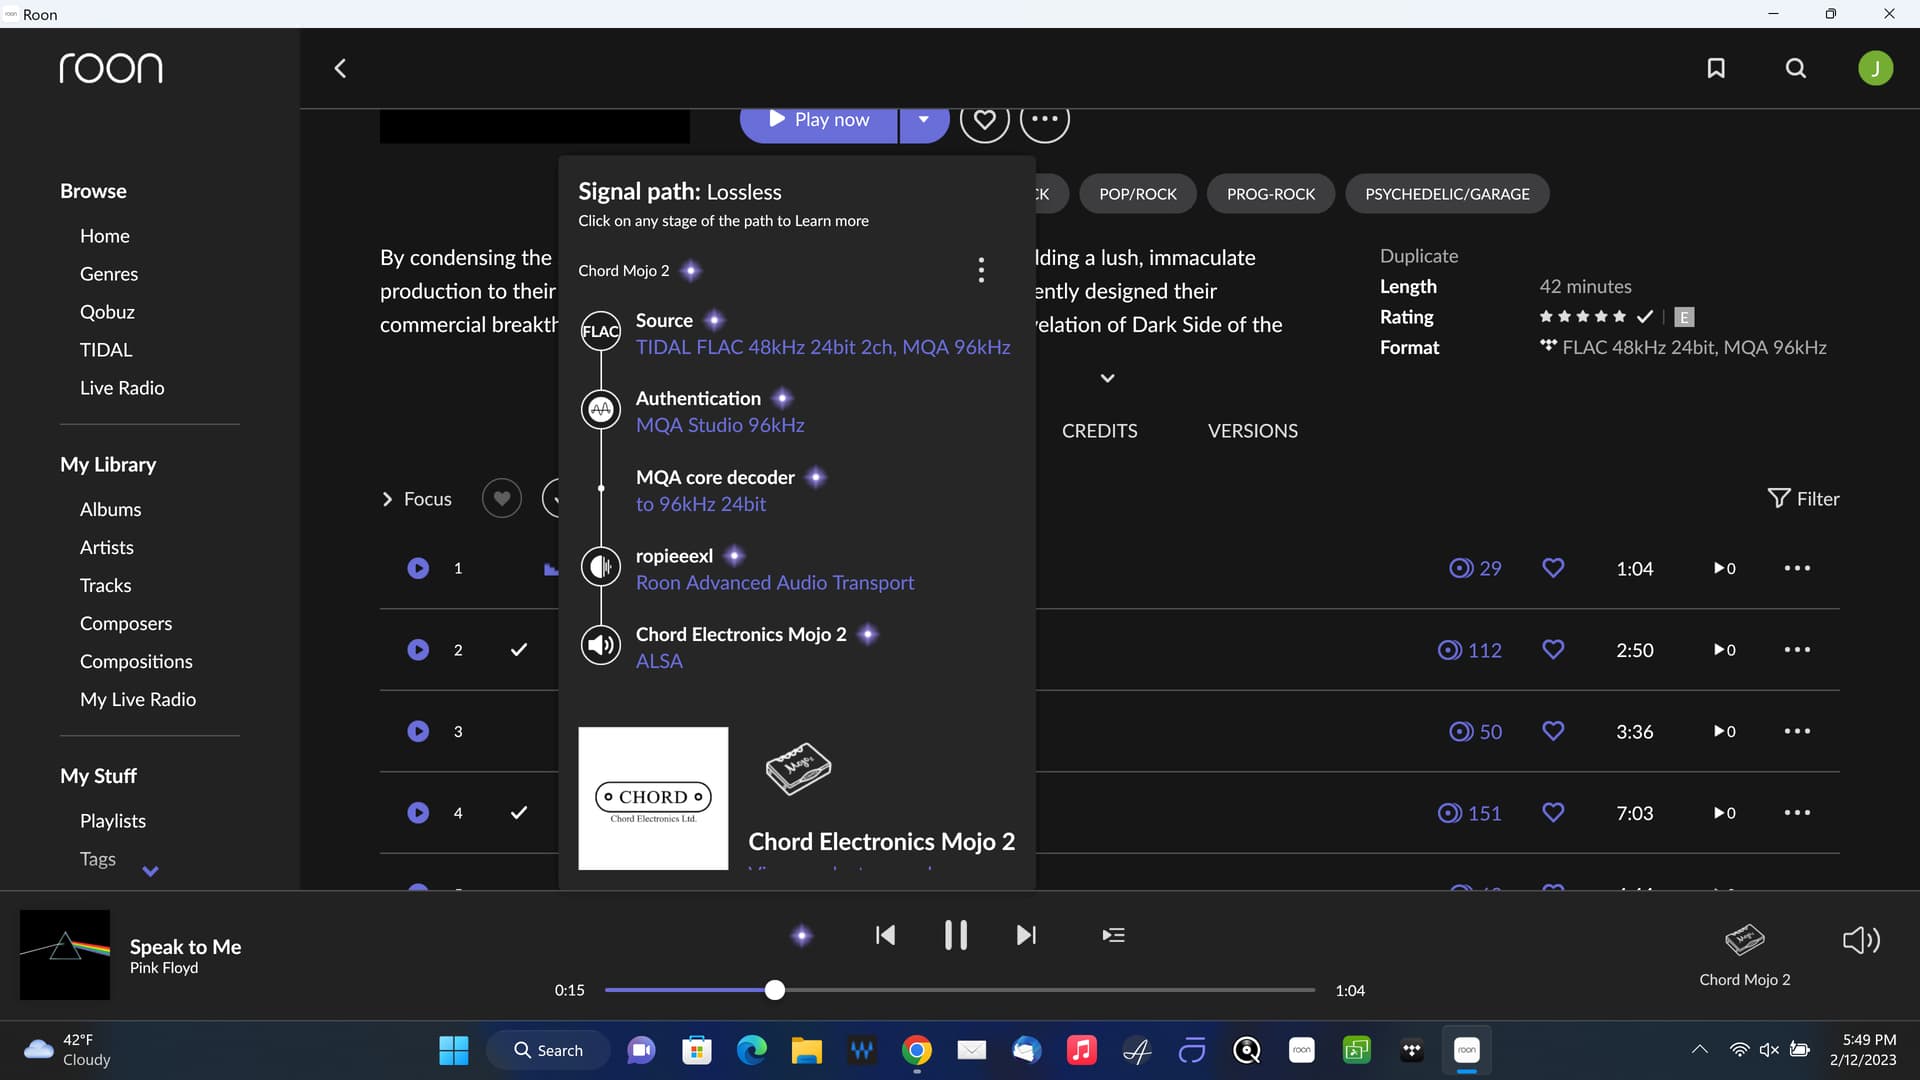
Task: Open more options for track 3
Action: (1797, 731)
